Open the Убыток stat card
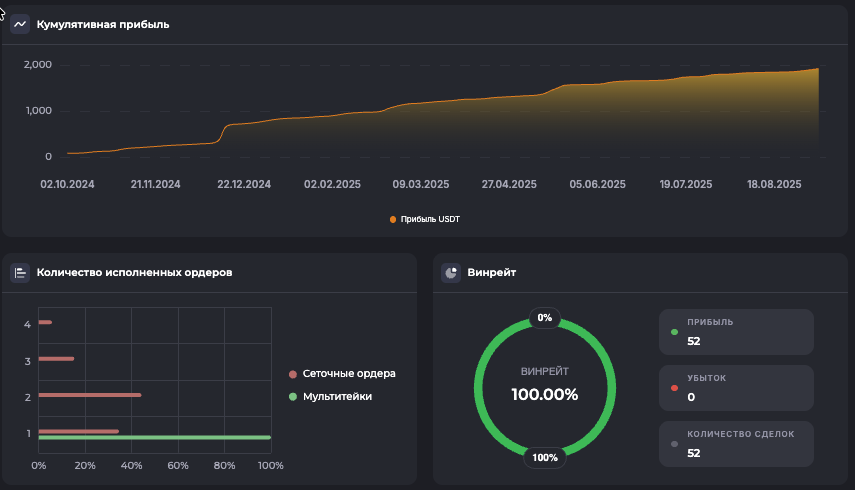The height and width of the screenshot is (490, 855). 736,388
